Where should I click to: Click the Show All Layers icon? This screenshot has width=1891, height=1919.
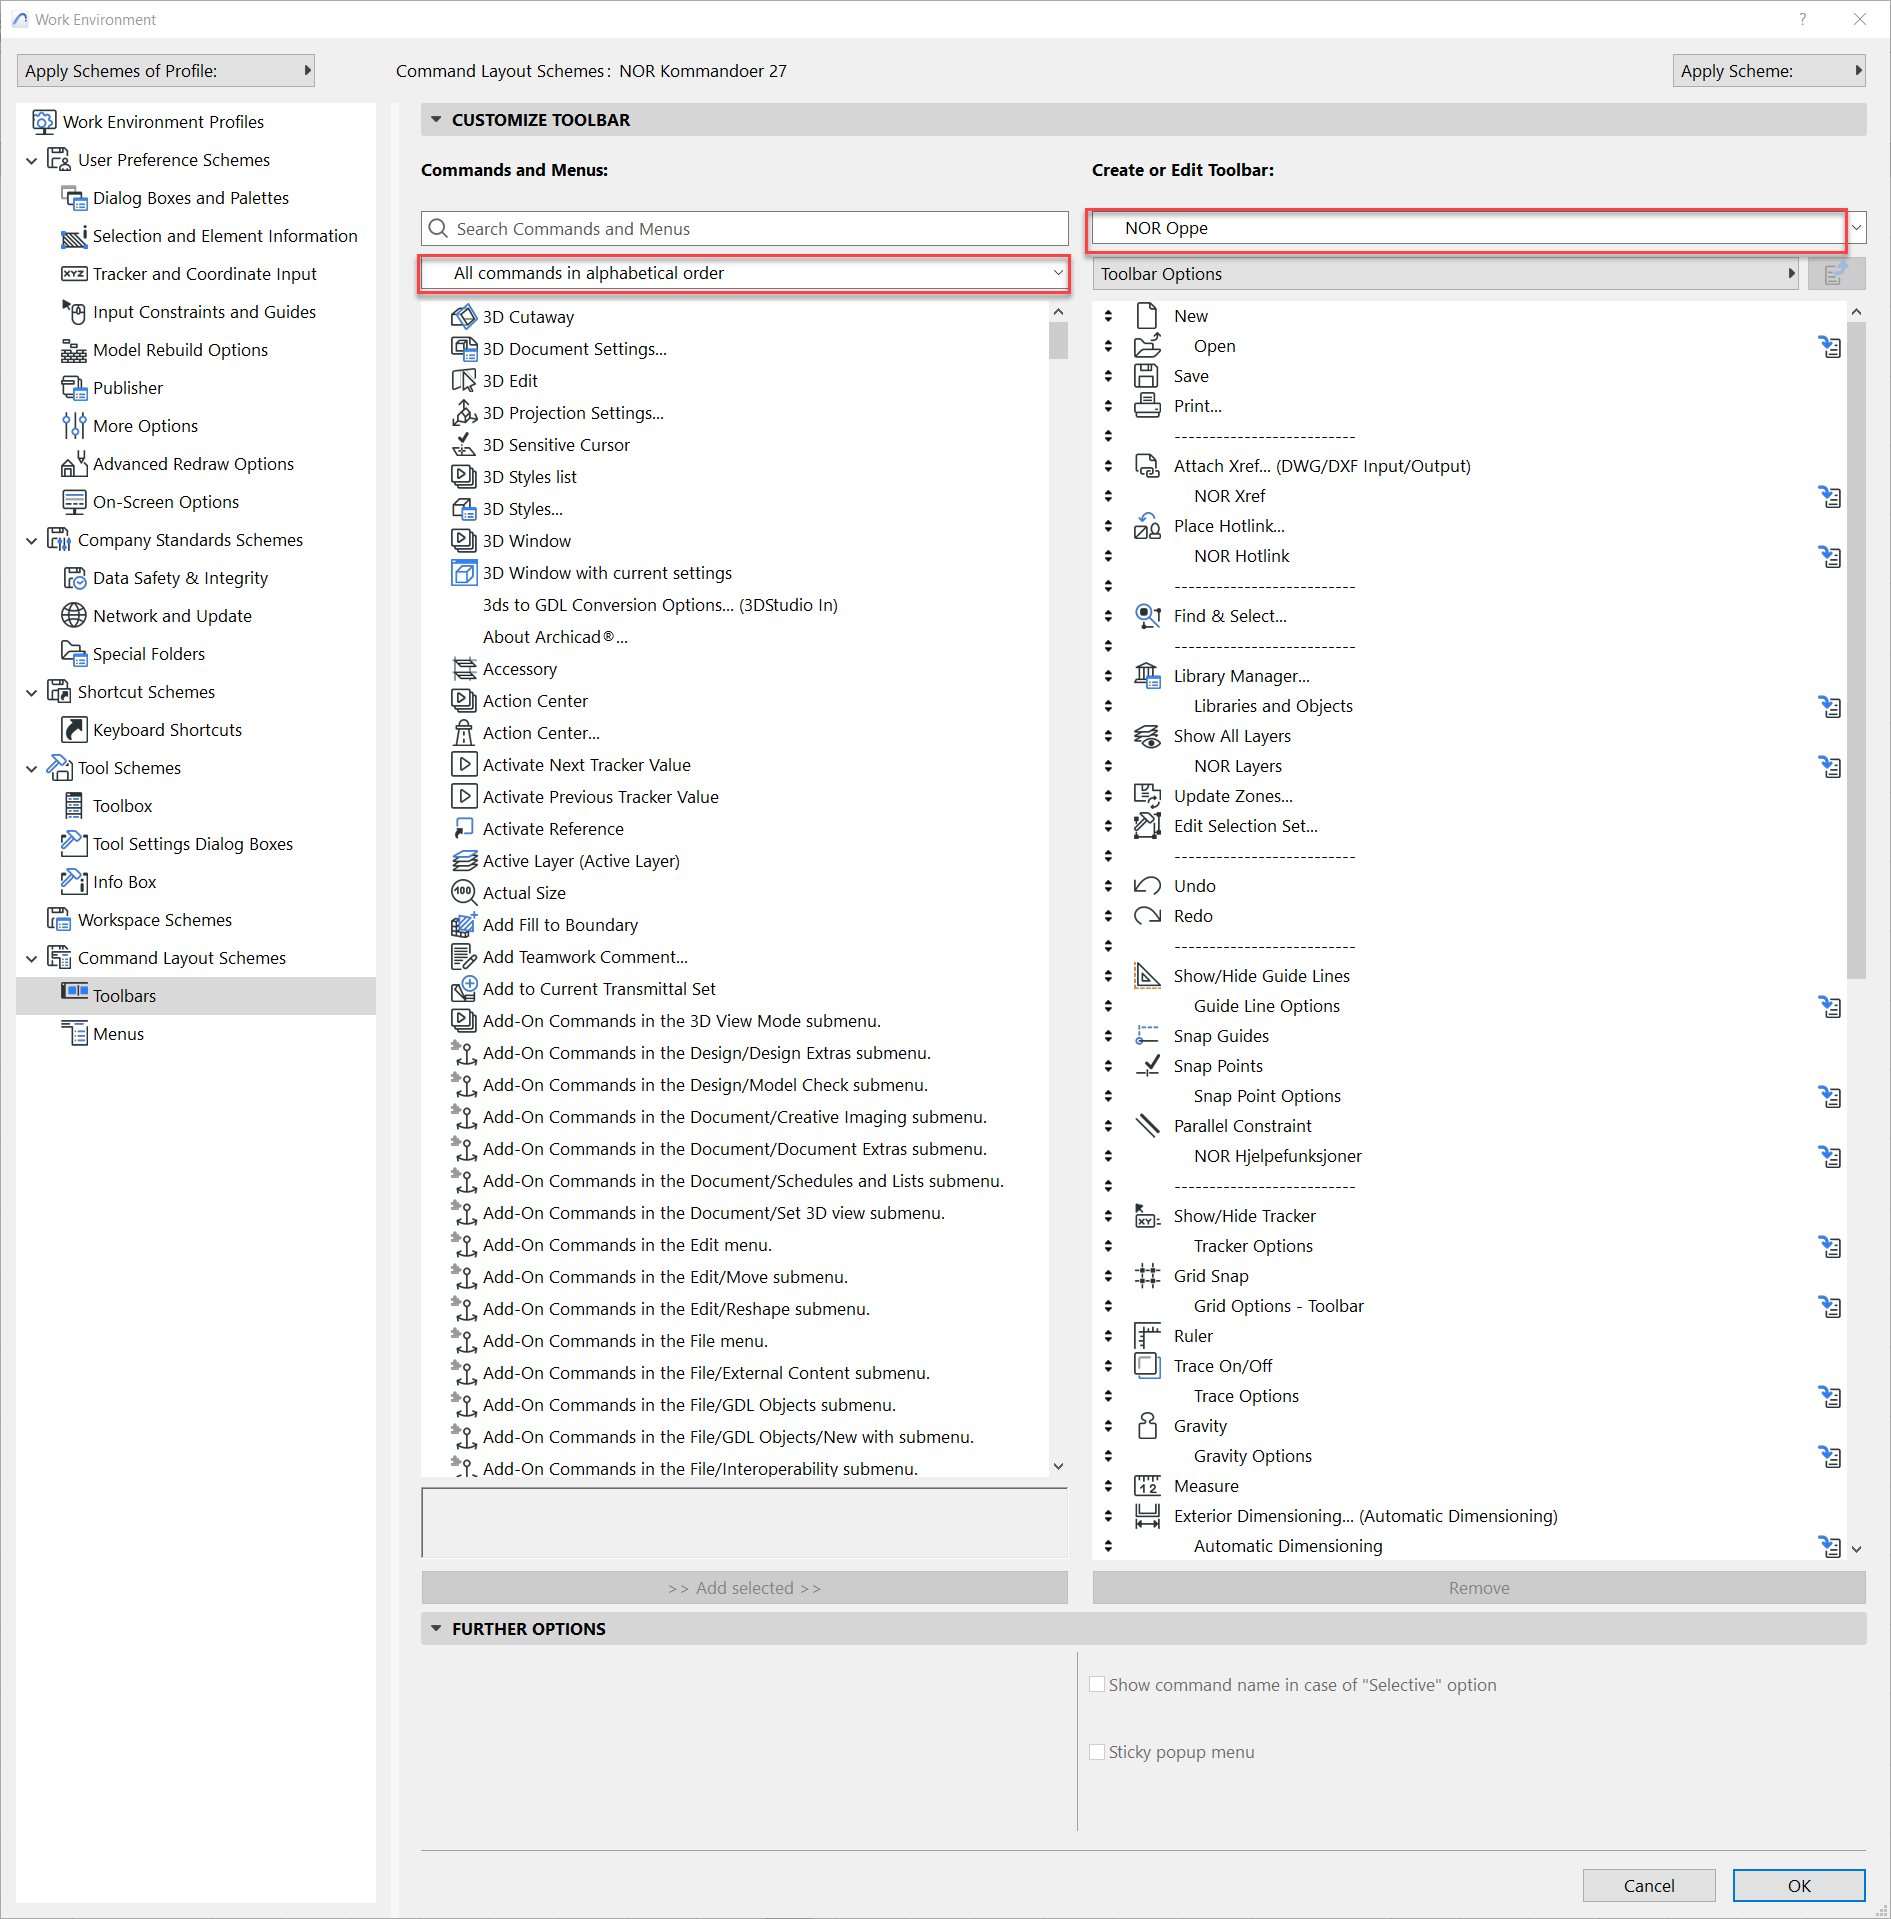(1147, 736)
